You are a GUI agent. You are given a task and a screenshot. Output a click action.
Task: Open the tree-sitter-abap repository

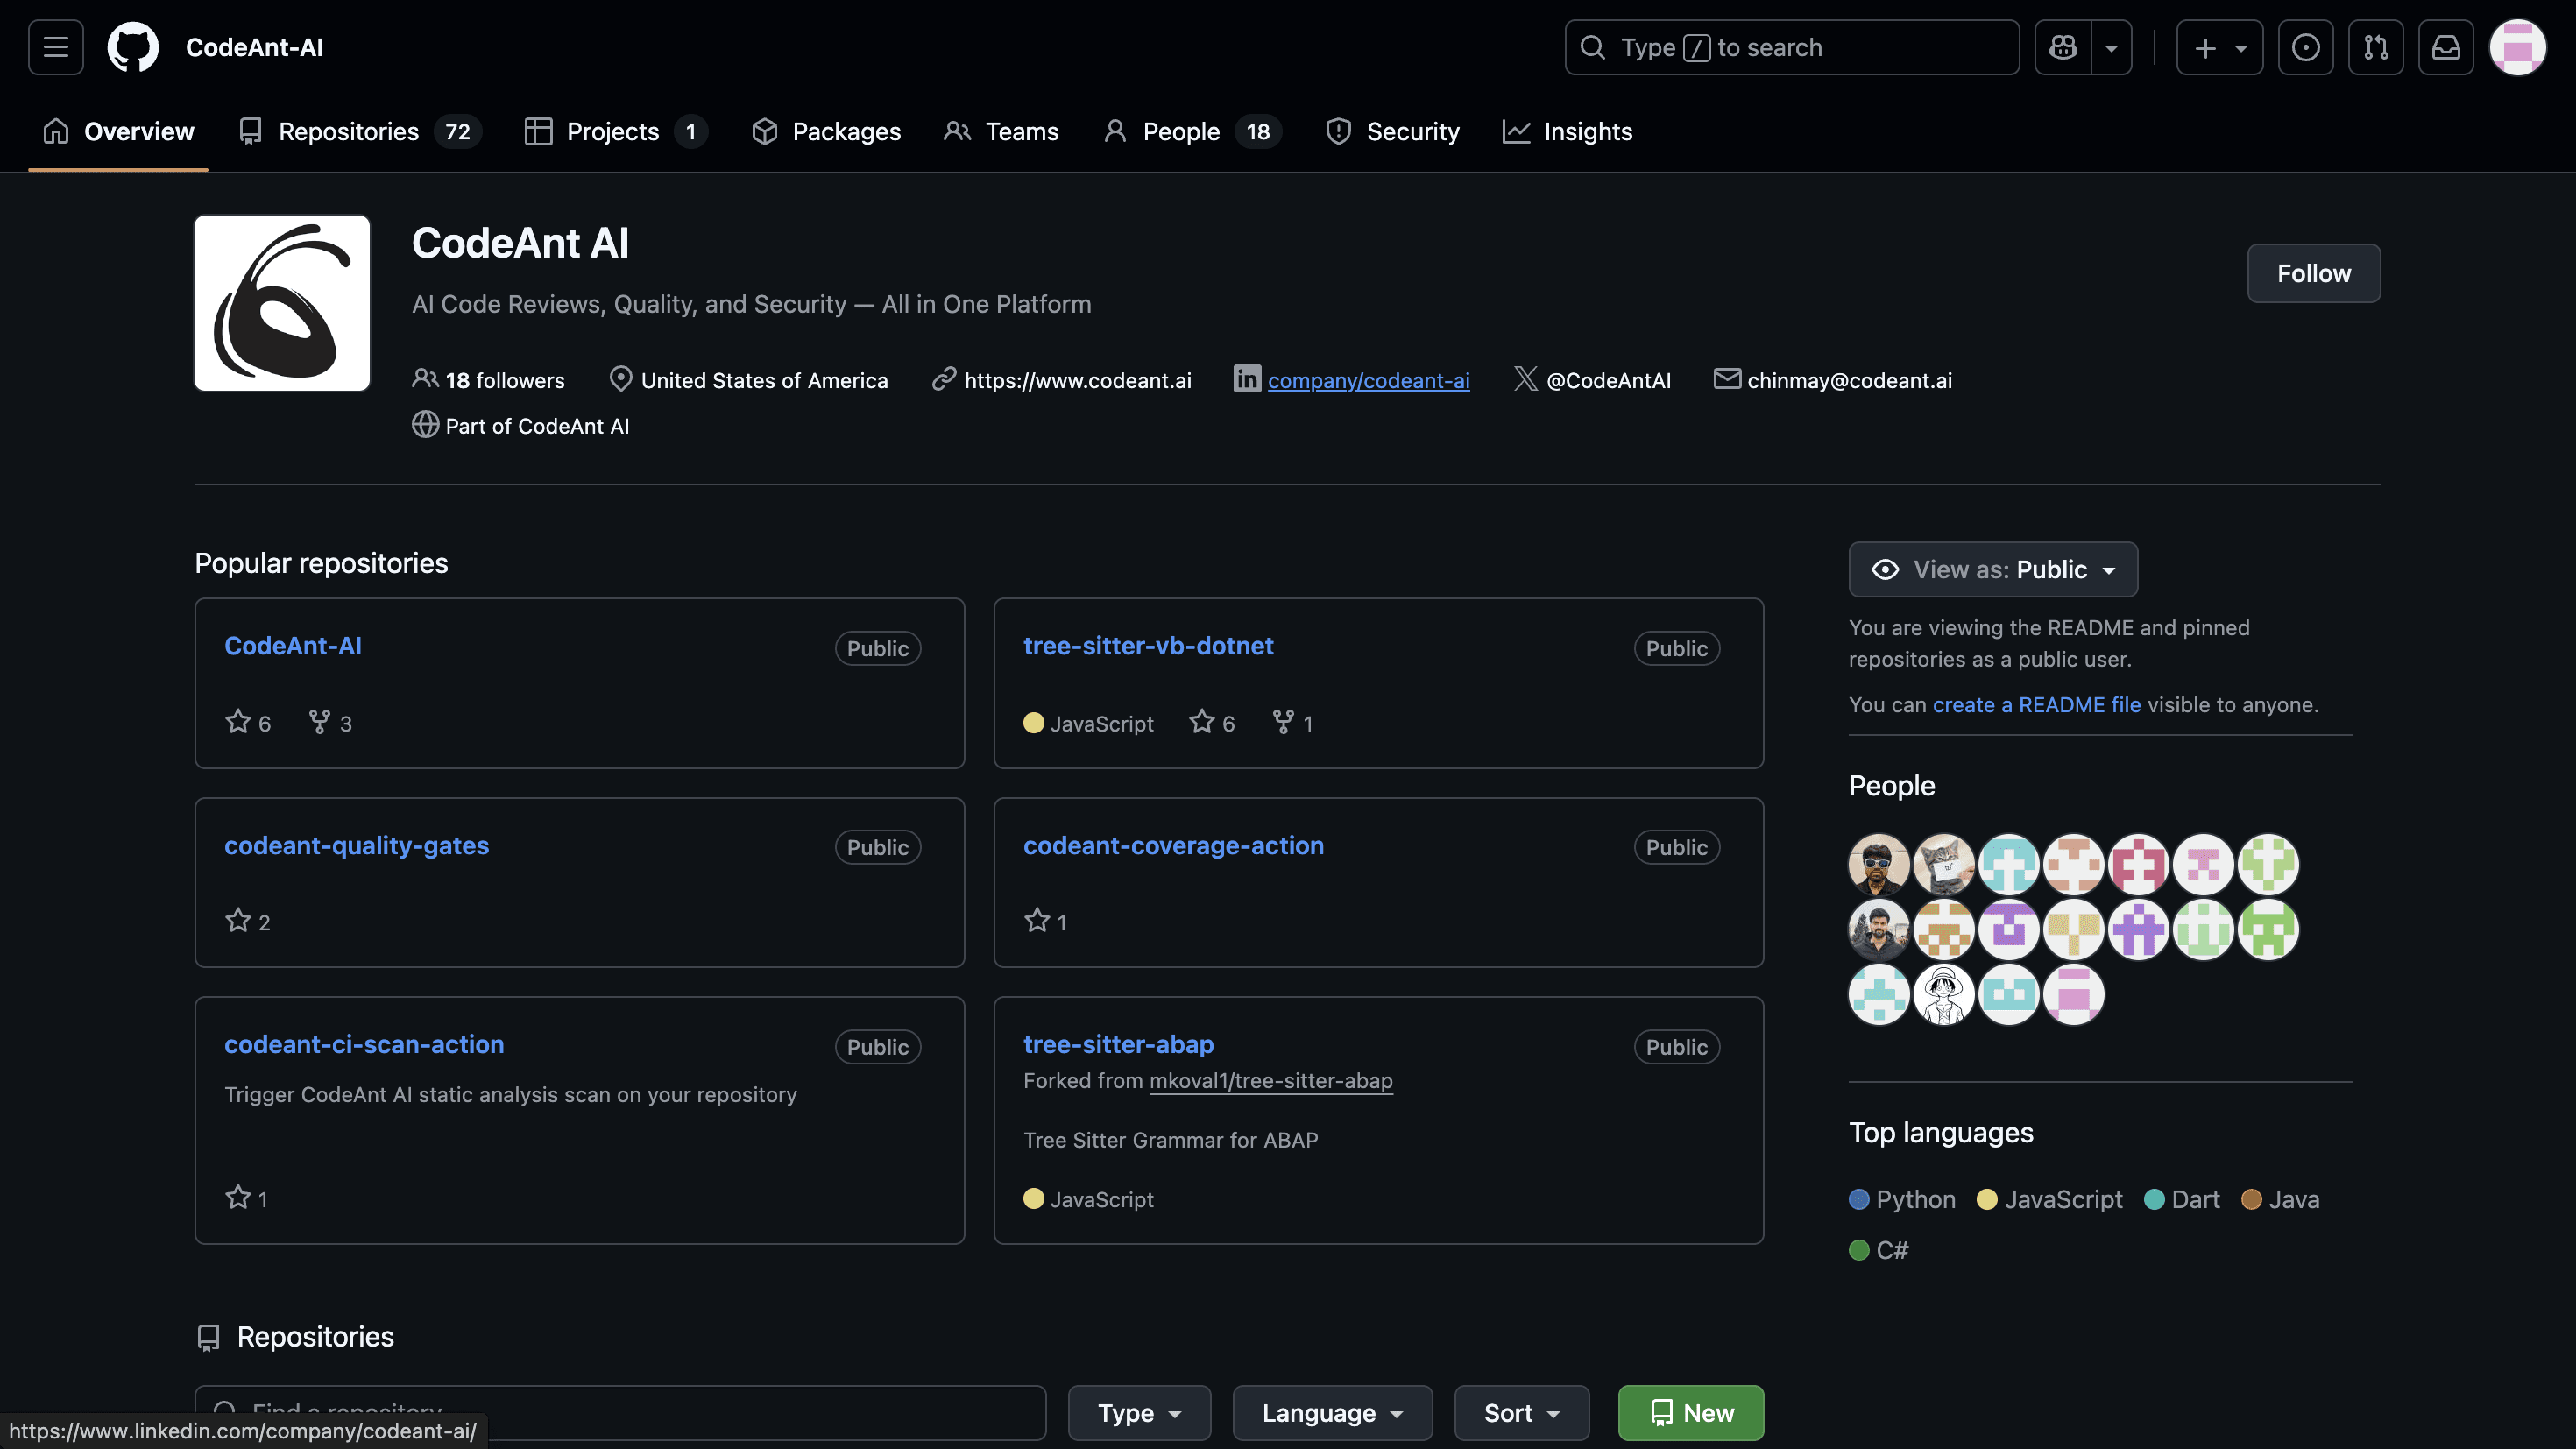[1118, 1044]
